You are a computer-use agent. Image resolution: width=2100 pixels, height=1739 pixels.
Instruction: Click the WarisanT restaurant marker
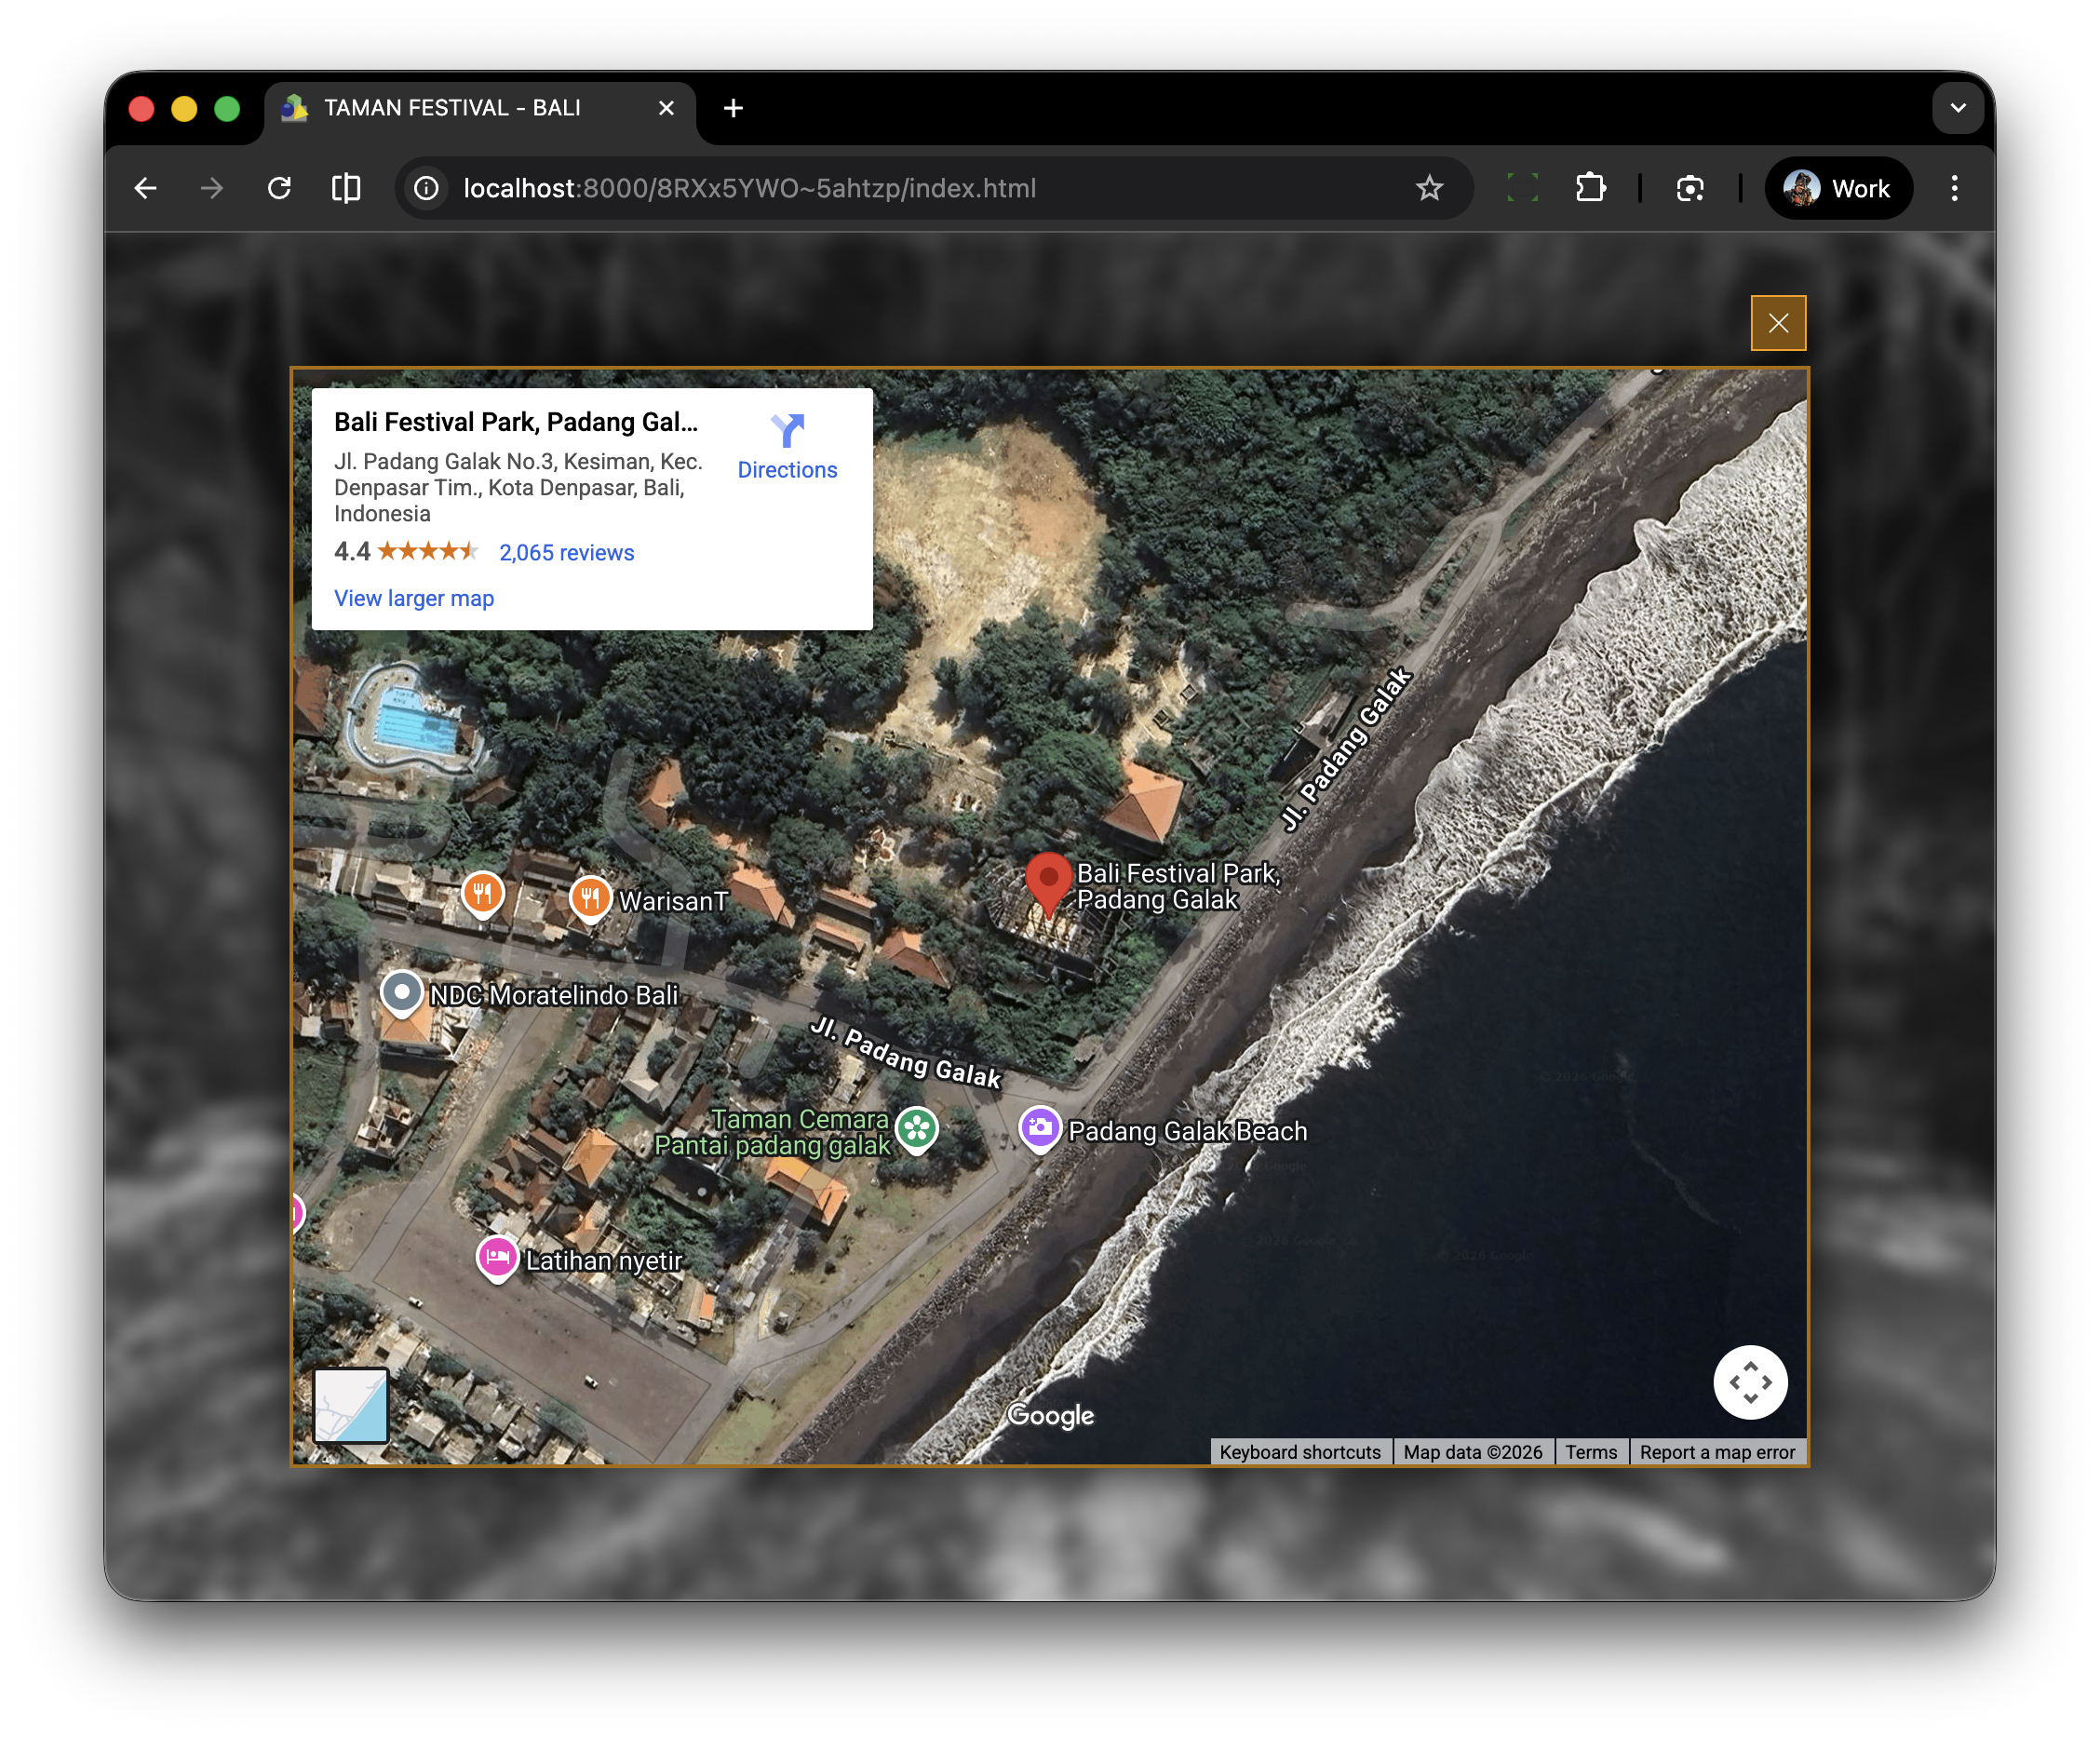pos(590,897)
